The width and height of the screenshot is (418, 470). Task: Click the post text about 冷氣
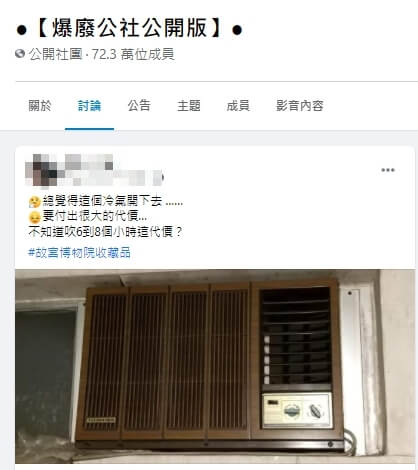click(x=106, y=217)
